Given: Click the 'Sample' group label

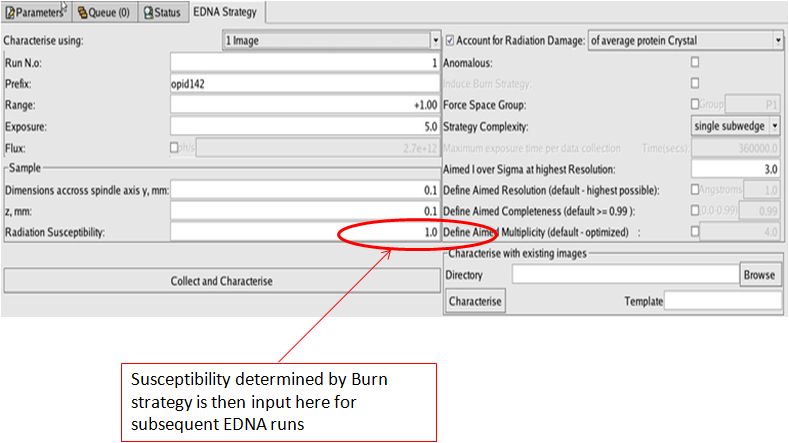Looking at the screenshot, I should (25, 168).
